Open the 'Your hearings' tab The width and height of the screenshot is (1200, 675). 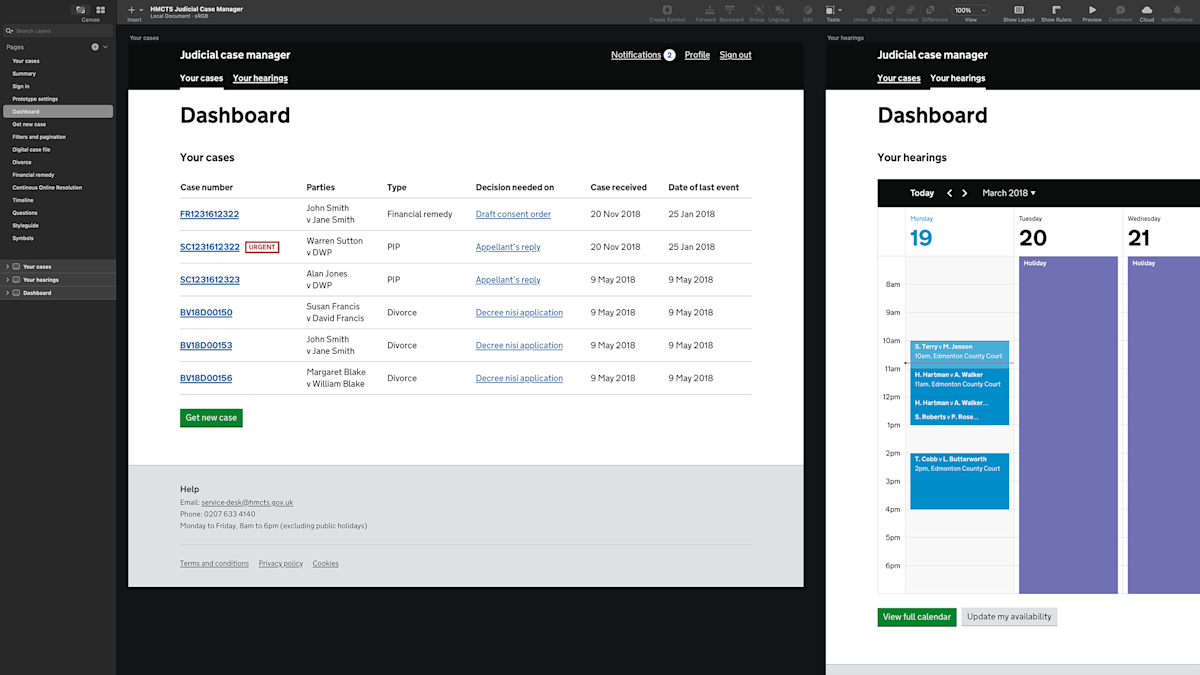pyautogui.click(x=260, y=78)
